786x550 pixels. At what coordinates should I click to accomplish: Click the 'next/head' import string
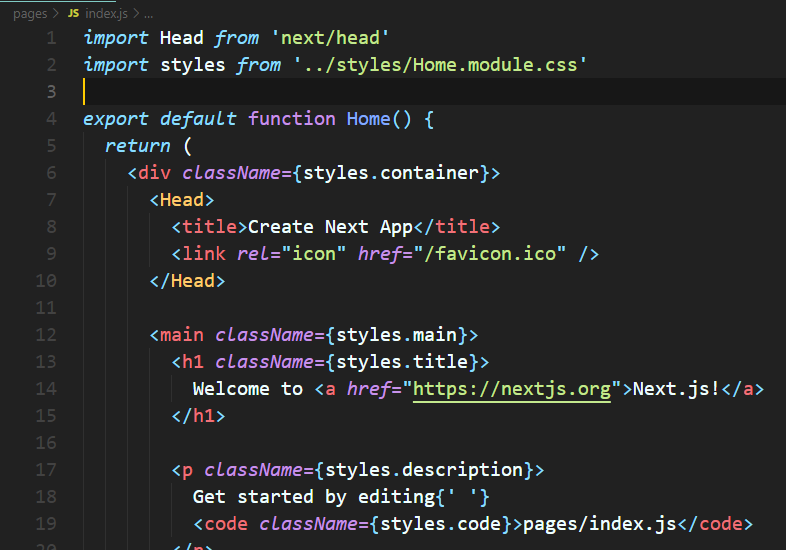point(330,38)
